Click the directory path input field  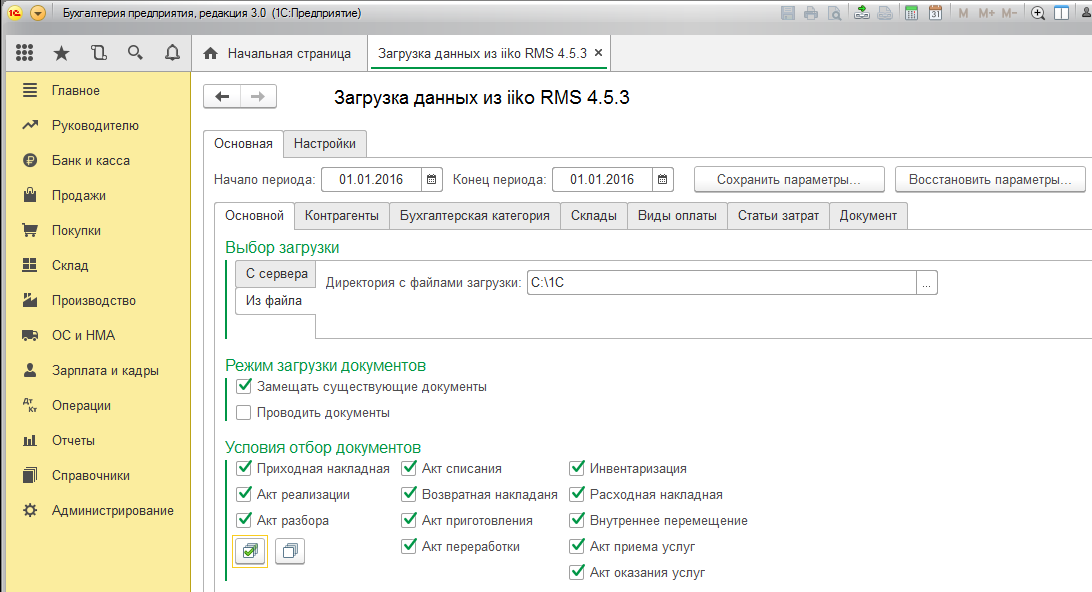tap(720, 284)
